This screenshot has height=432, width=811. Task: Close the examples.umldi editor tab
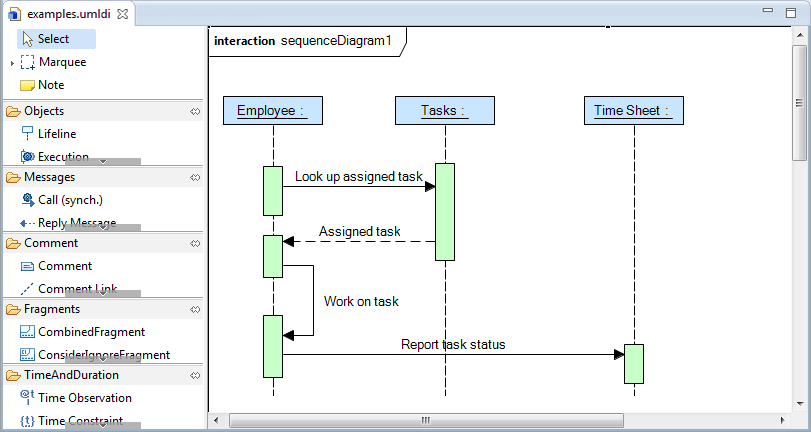tap(122, 14)
